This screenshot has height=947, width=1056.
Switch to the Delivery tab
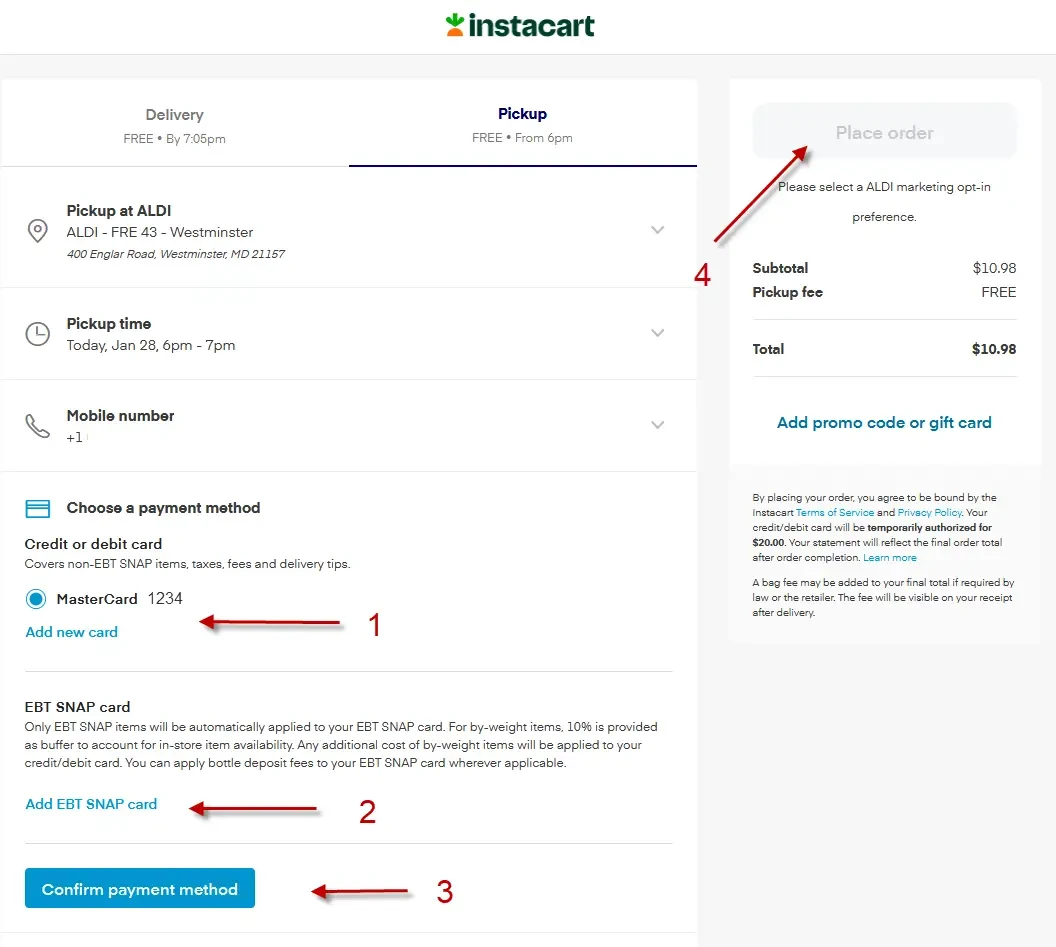(x=174, y=125)
